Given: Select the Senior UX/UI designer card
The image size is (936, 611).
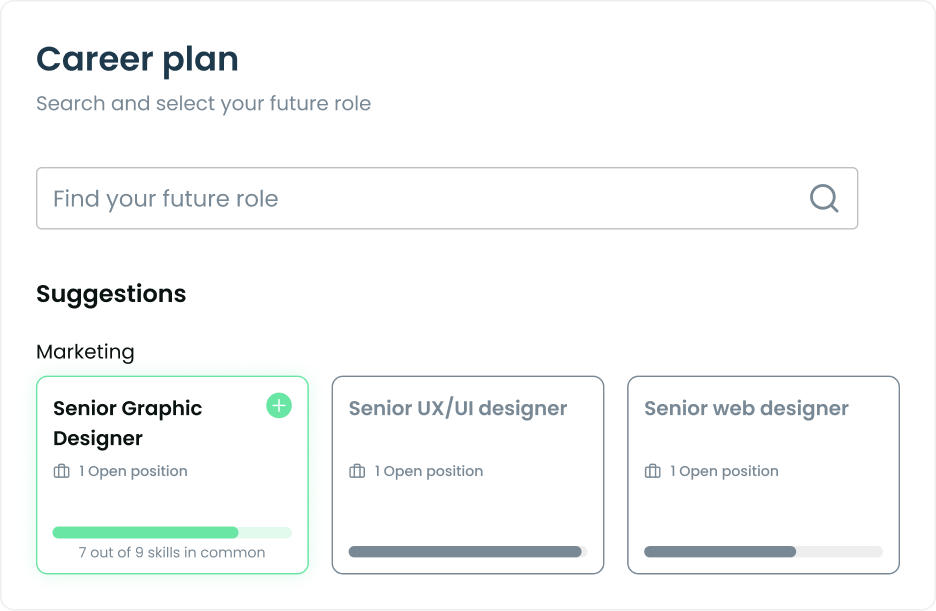Looking at the screenshot, I should [468, 475].
